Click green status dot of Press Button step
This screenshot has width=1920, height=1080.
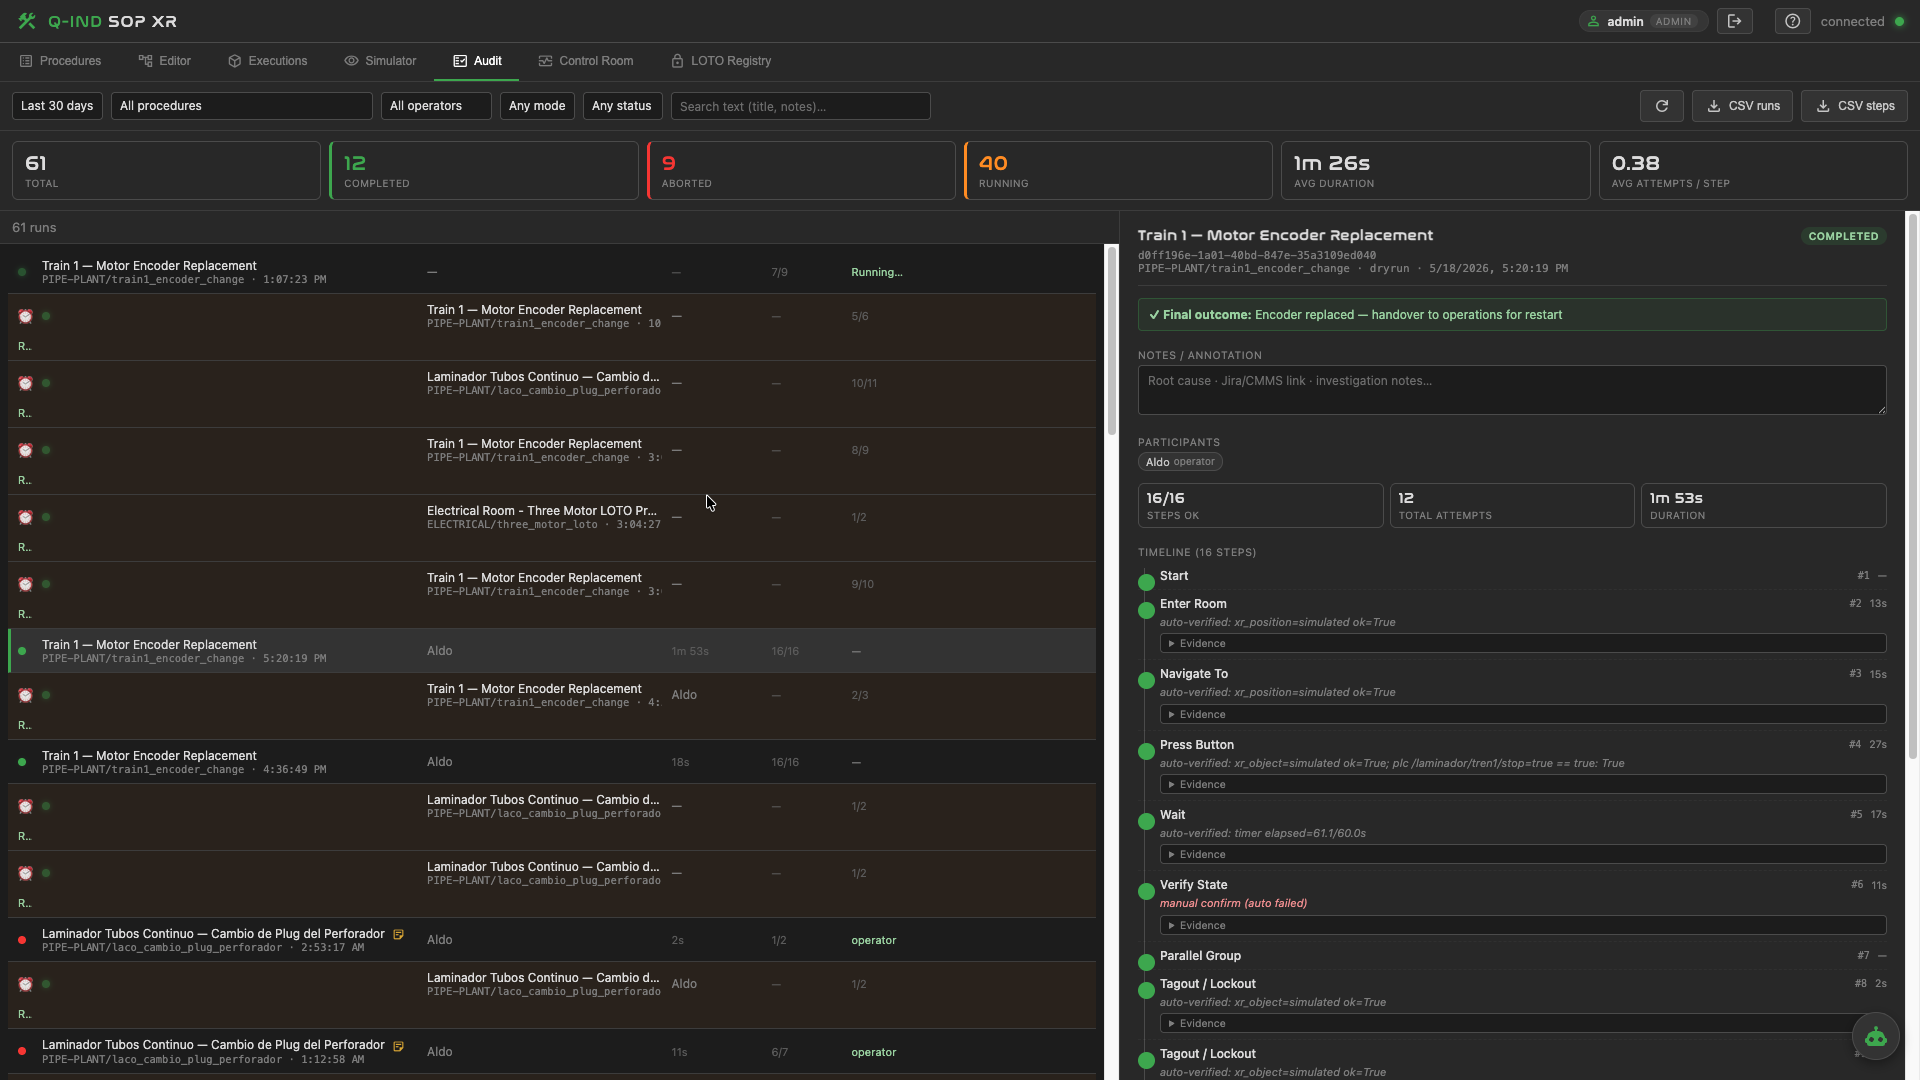click(1146, 751)
